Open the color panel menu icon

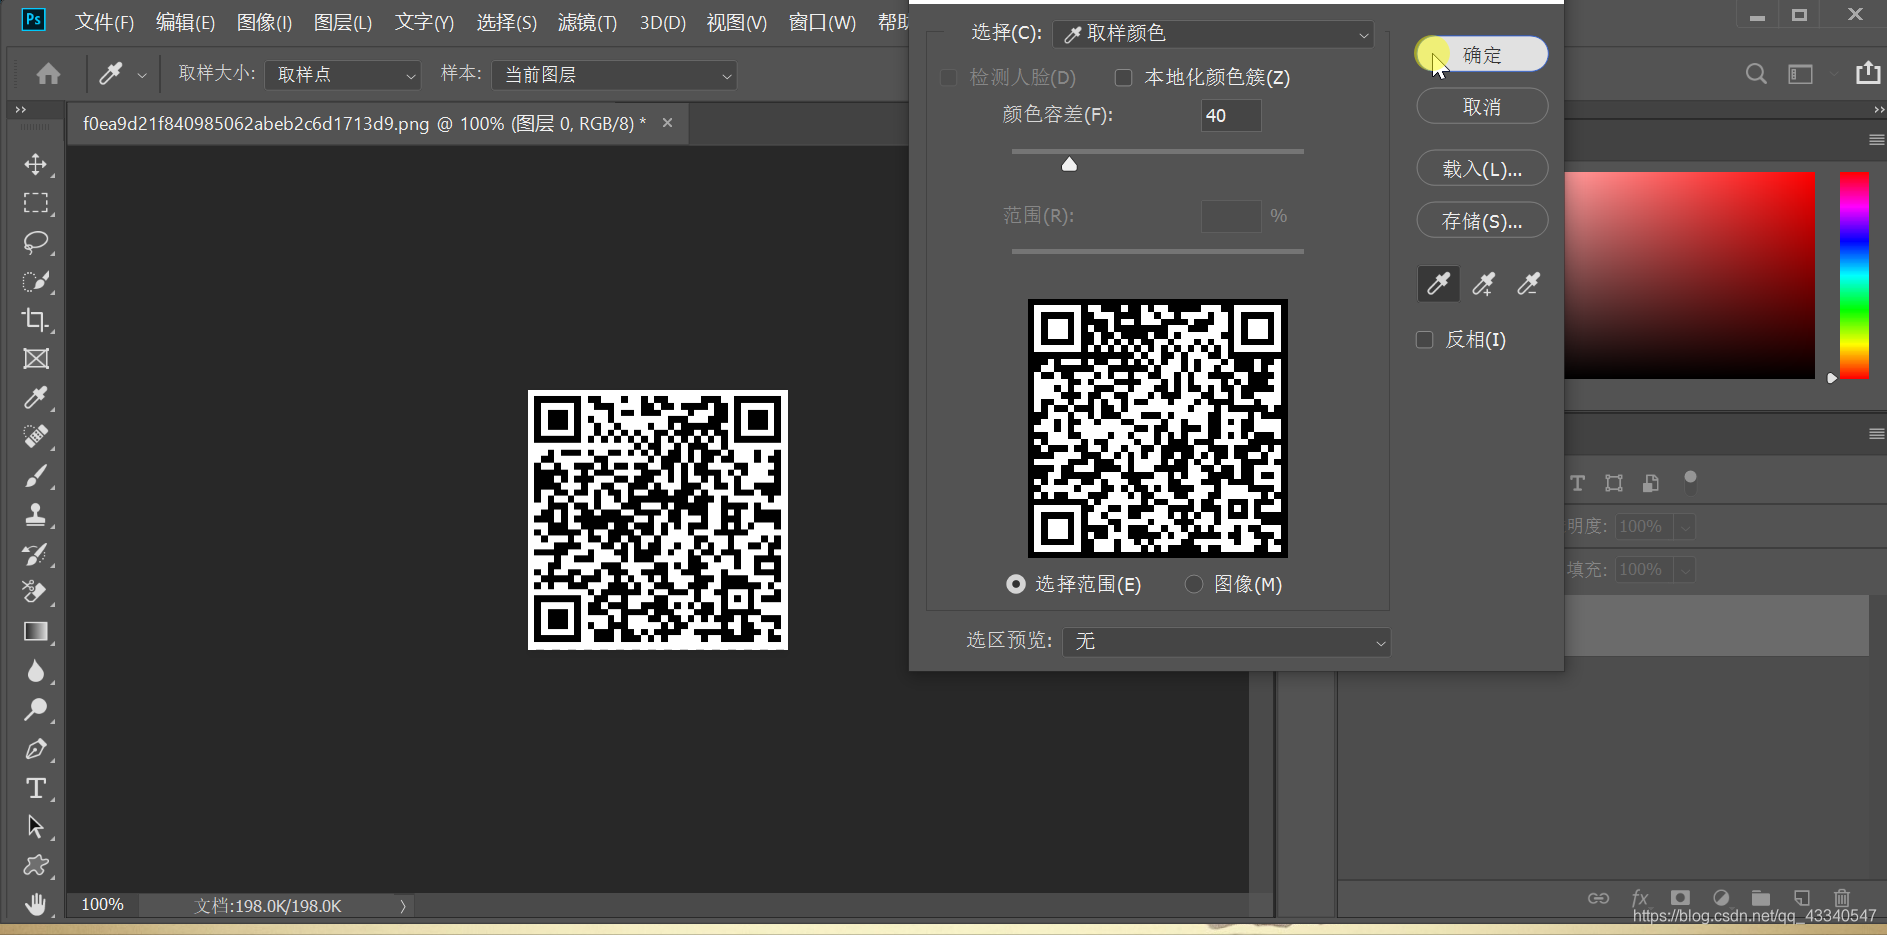click(1876, 140)
